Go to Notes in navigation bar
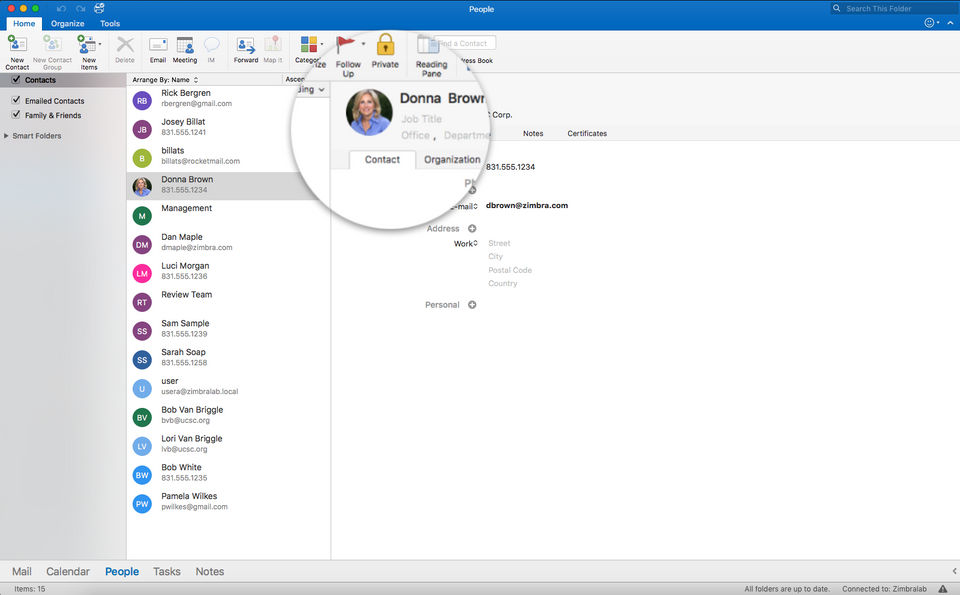Viewport: 960px width, 595px height. point(209,571)
